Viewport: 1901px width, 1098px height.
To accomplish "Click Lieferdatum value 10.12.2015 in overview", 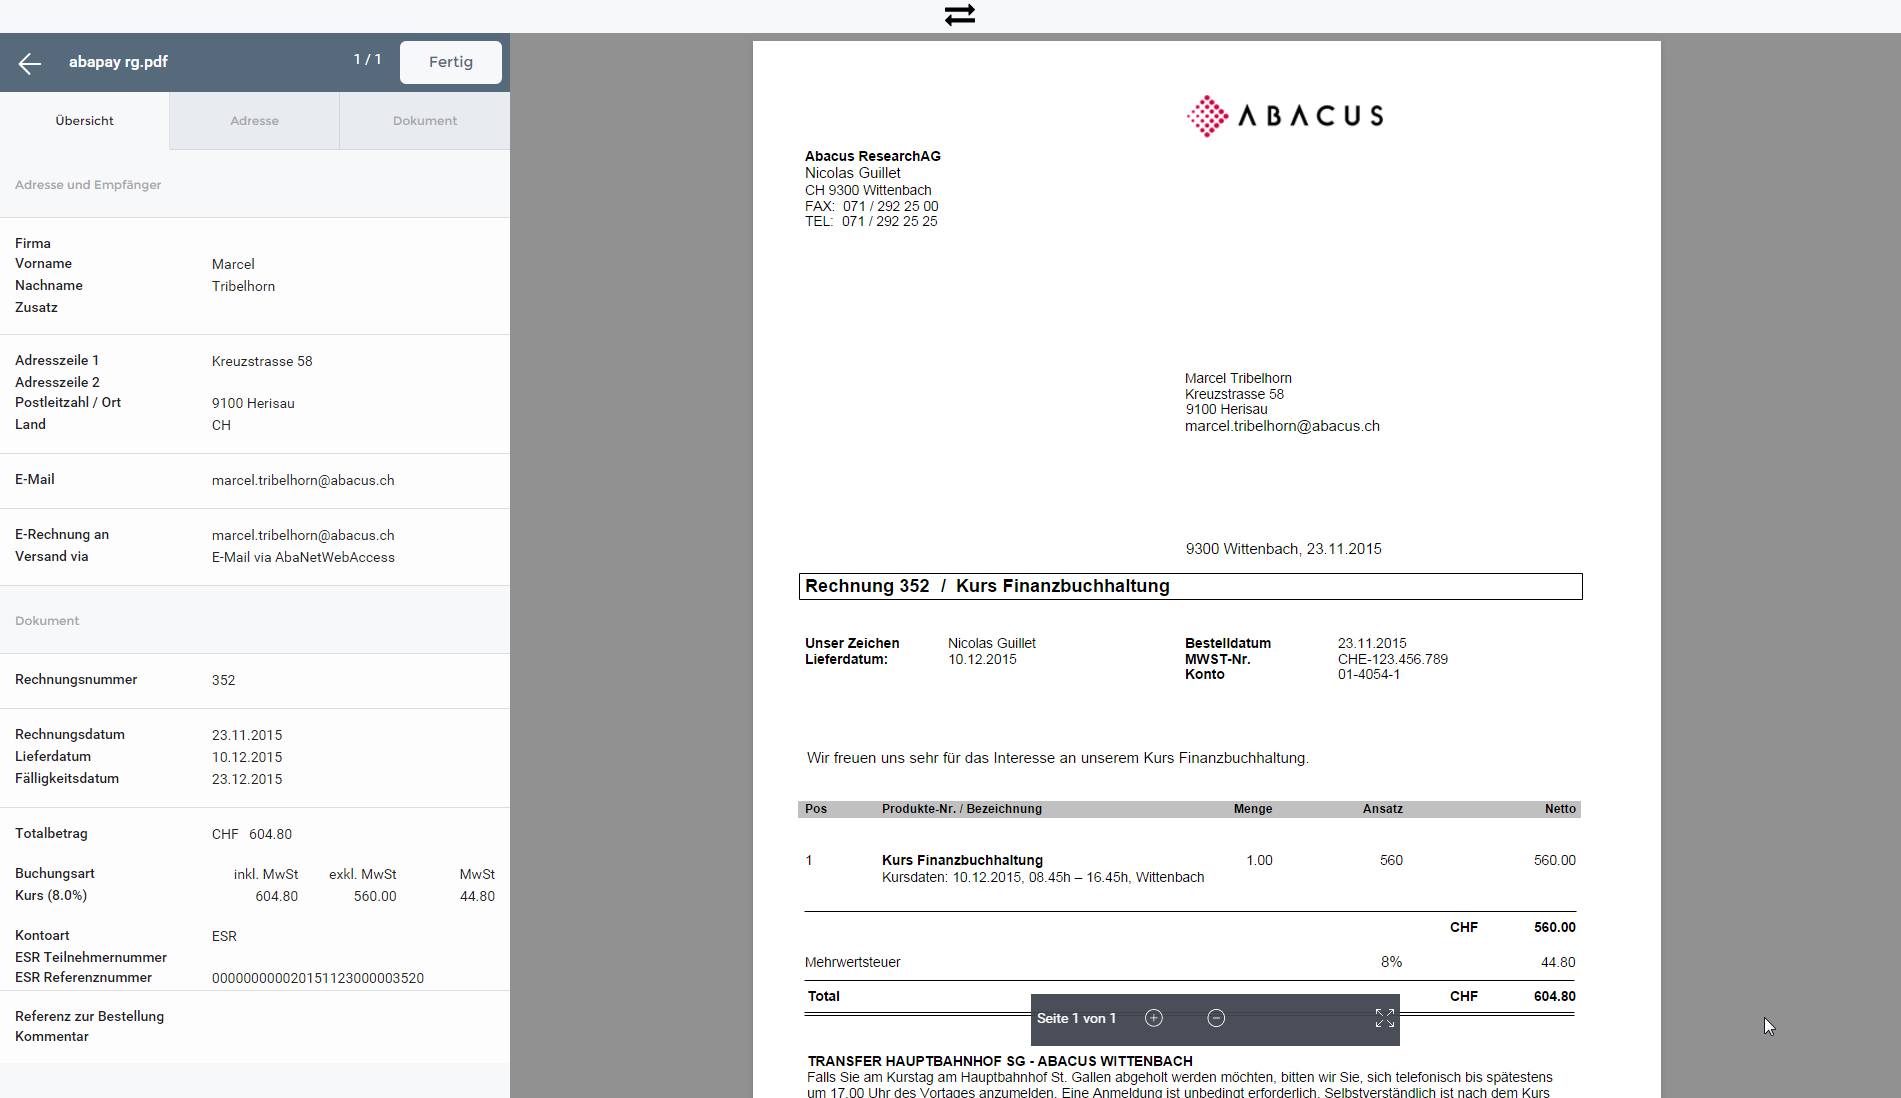I will (247, 758).
